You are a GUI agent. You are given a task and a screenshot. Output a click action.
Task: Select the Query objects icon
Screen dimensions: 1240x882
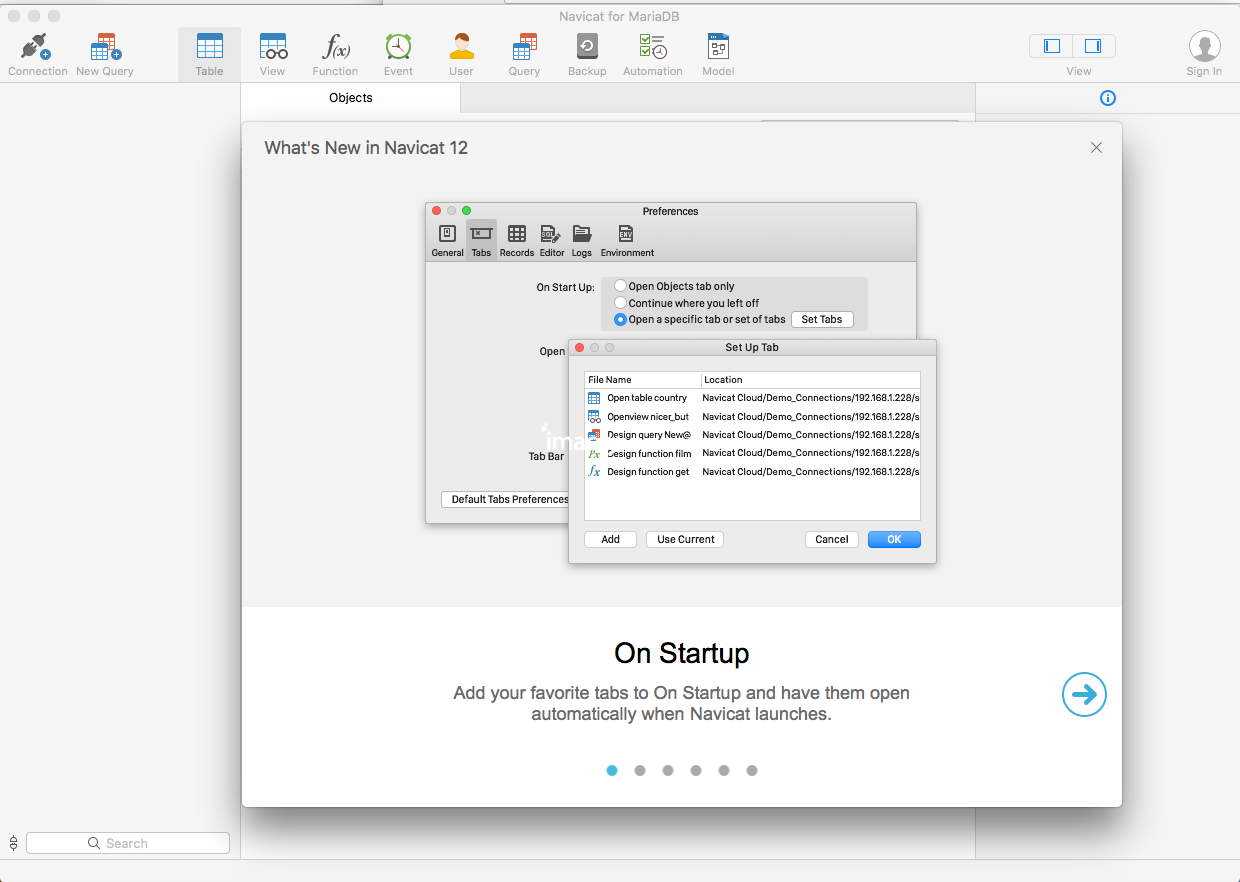[524, 55]
